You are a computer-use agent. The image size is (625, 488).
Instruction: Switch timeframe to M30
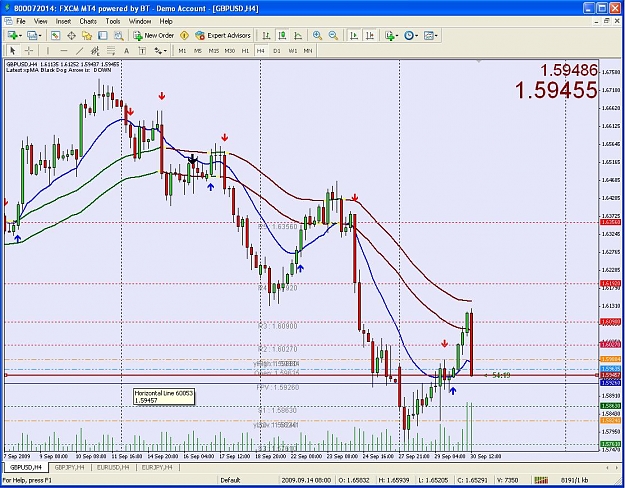pyautogui.click(x=230, y=51)
